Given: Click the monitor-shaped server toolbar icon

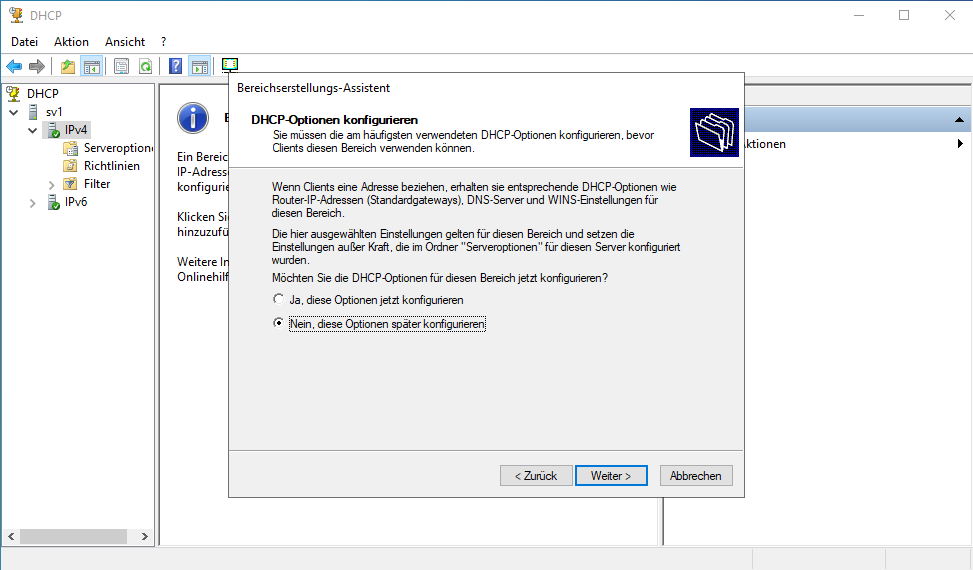Looking at the screenshot, I should (230, 65).
